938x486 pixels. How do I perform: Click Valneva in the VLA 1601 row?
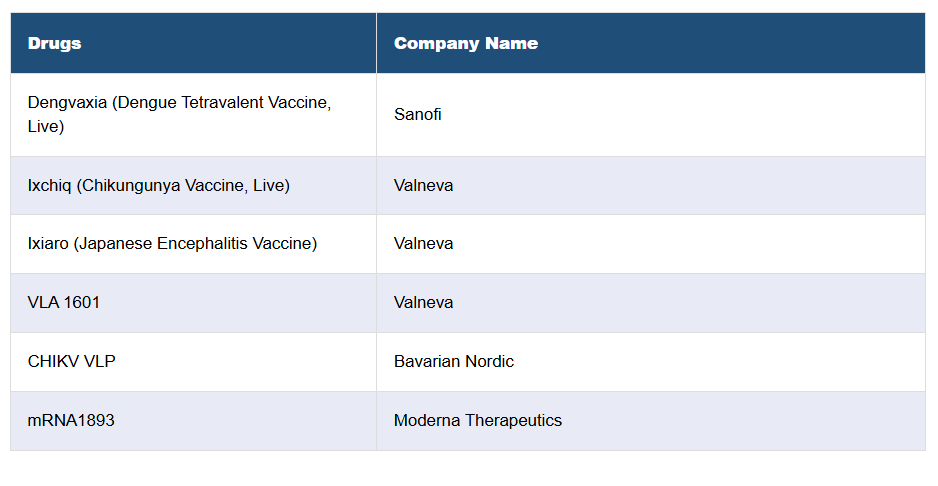tap(423, 302)
